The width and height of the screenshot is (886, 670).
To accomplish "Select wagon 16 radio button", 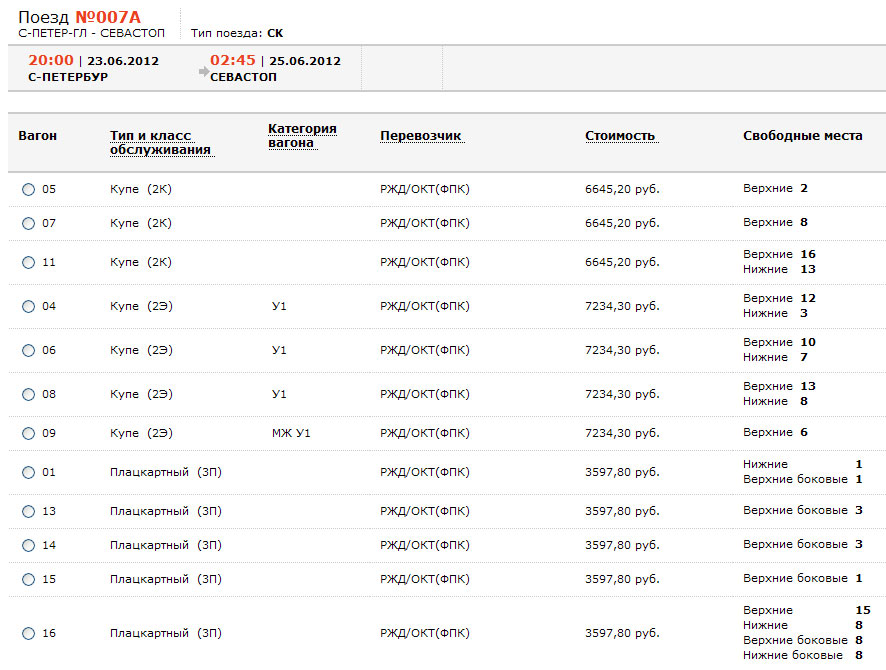I will (x=28, y=633).
